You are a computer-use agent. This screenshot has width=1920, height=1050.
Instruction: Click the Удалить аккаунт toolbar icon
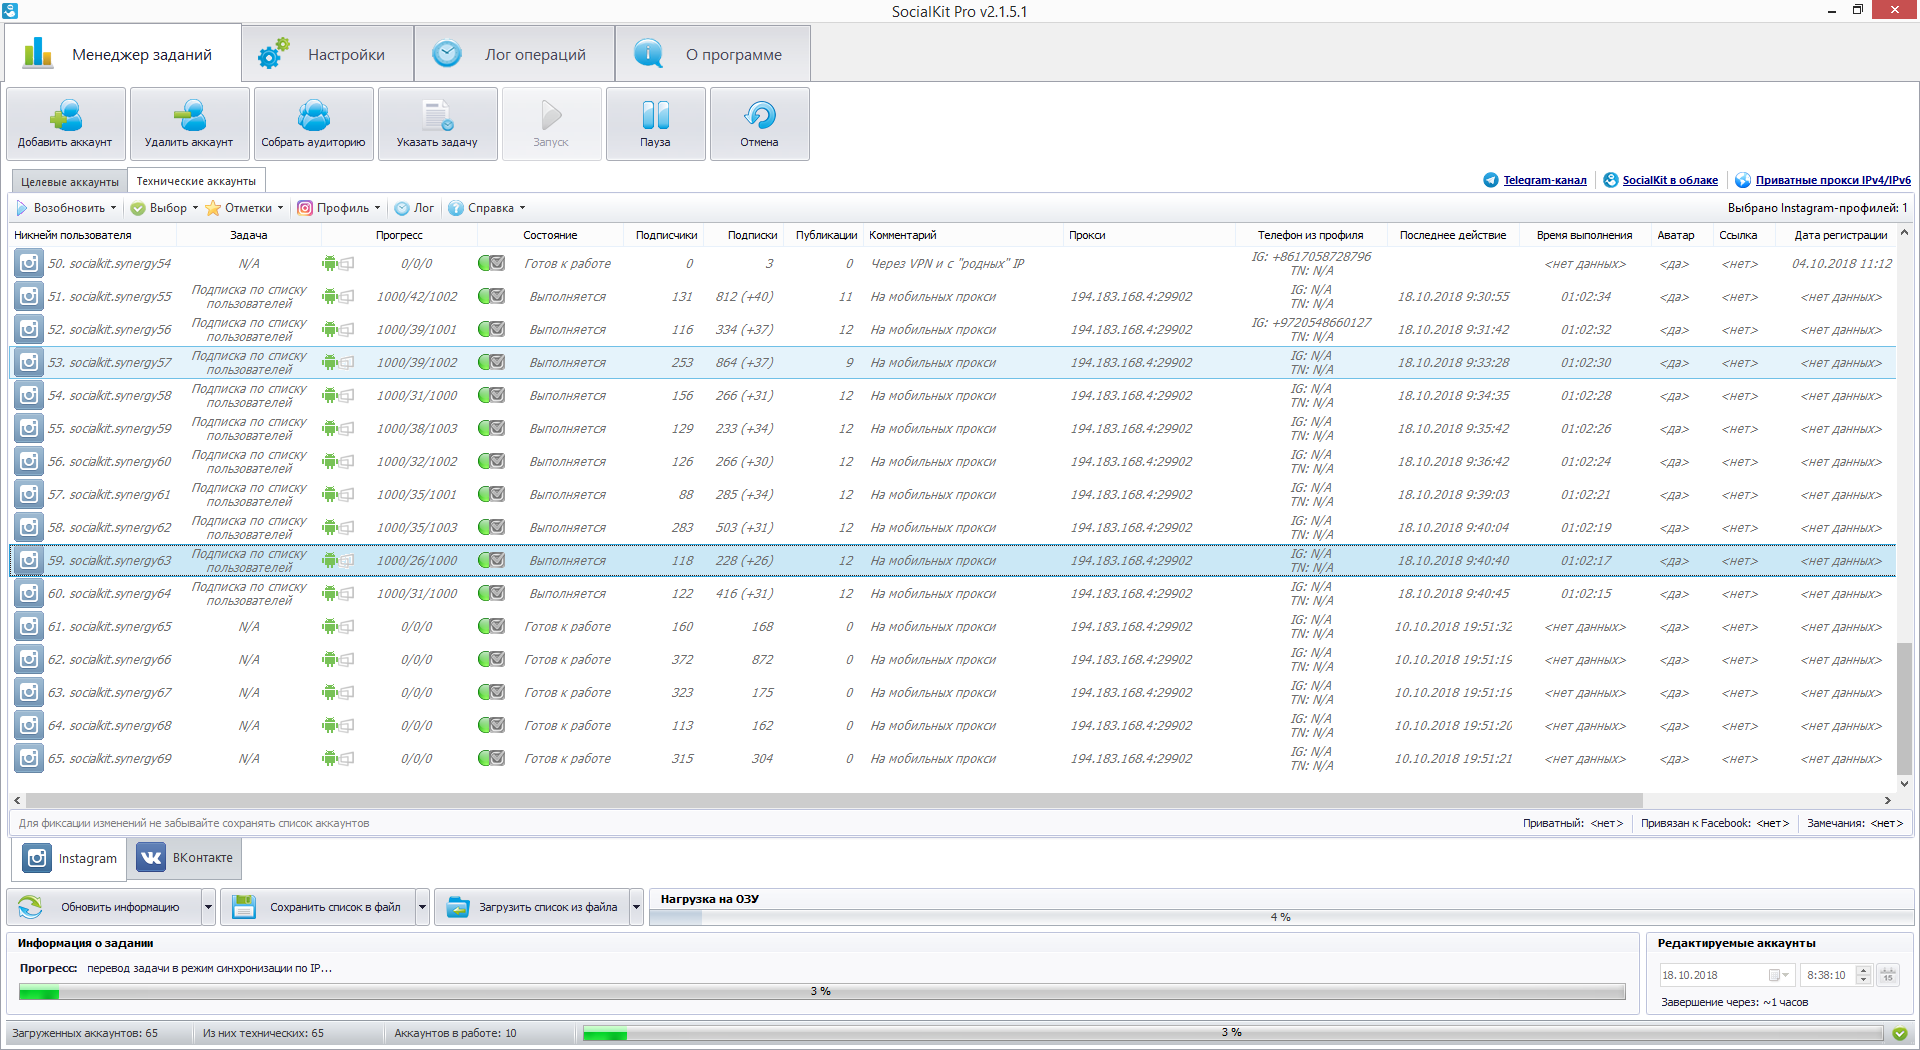click(x=190, y=116)
